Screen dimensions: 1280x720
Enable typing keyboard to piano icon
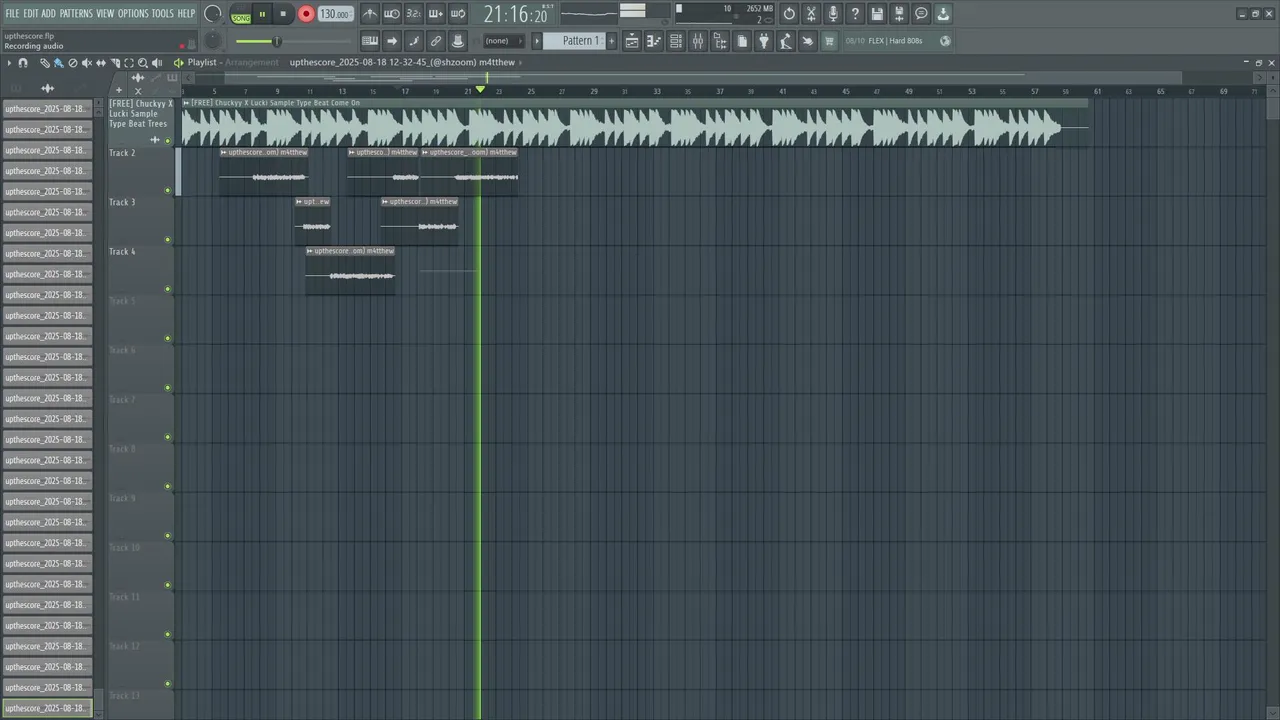click(x=370, y=41)
